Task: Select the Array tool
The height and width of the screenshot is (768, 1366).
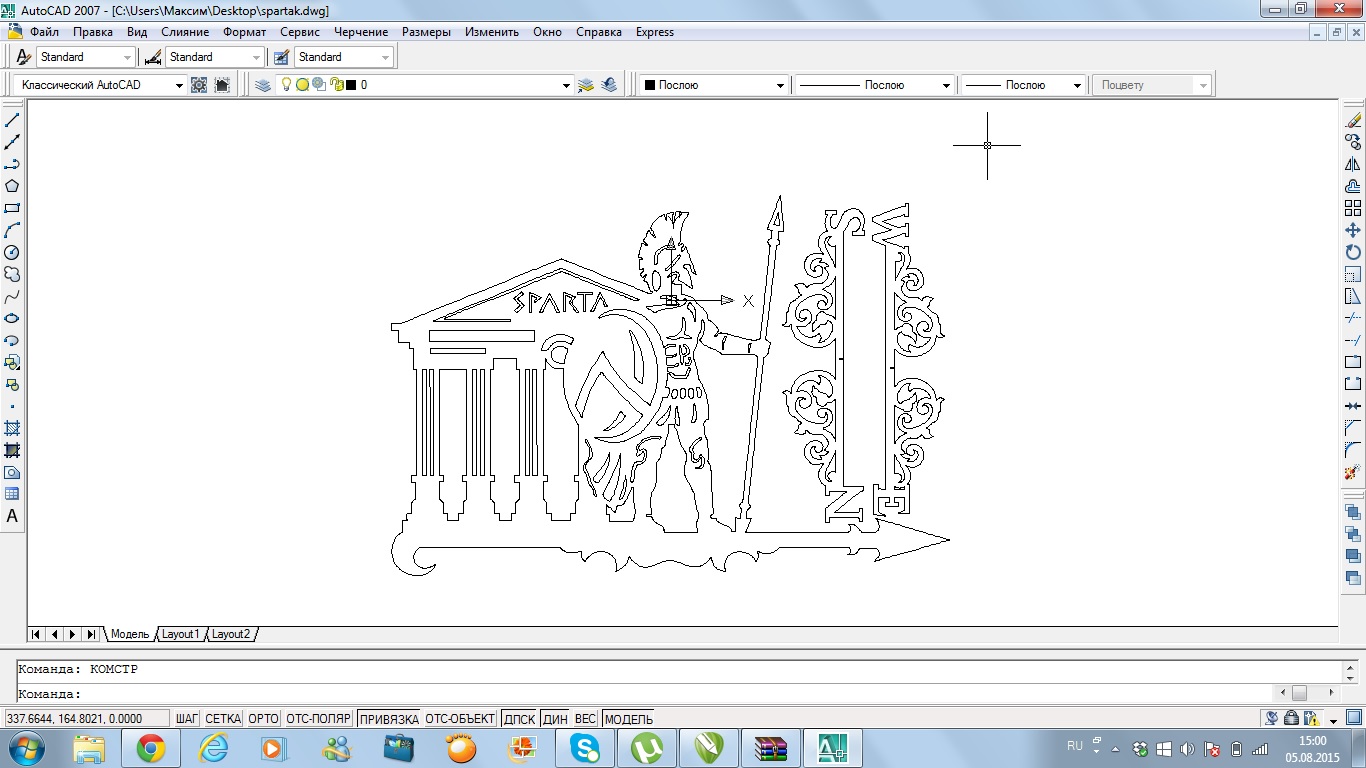Action: point(1353,208)
